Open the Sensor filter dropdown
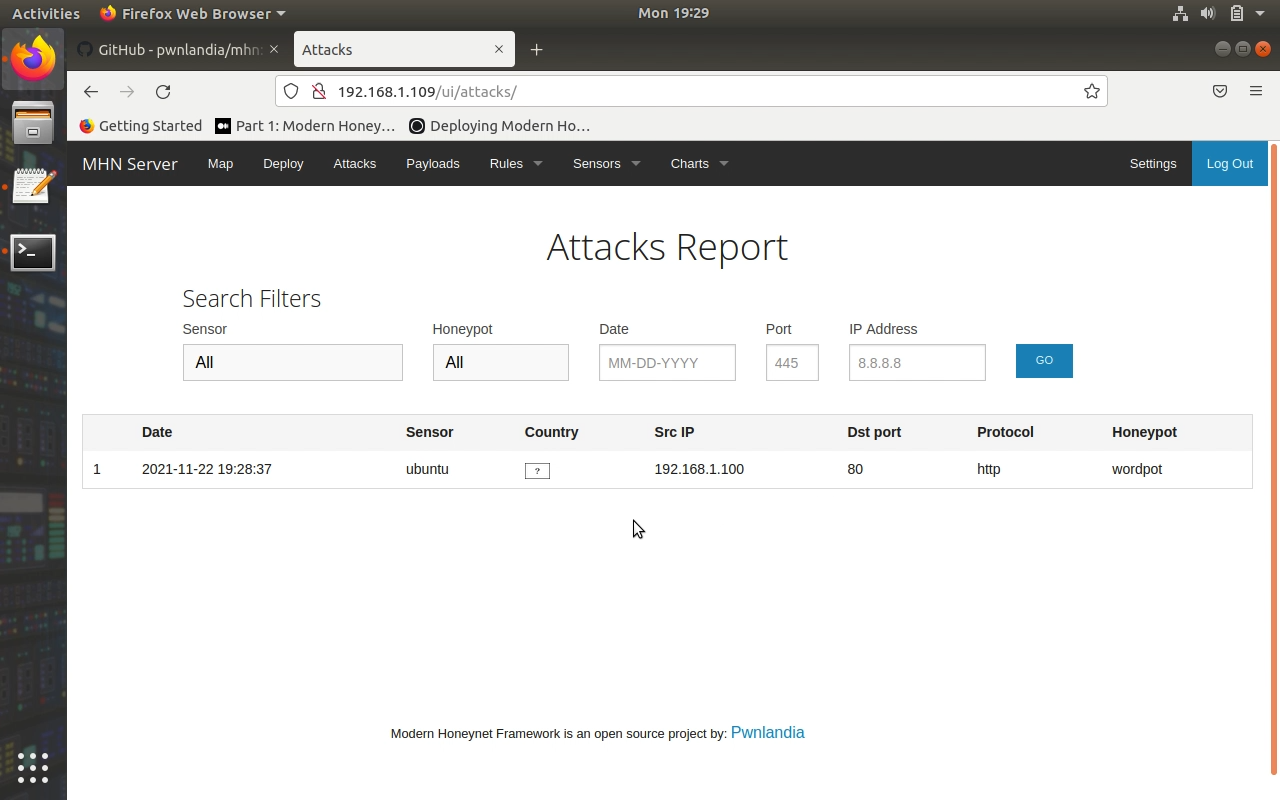 [x=292, y=363]
